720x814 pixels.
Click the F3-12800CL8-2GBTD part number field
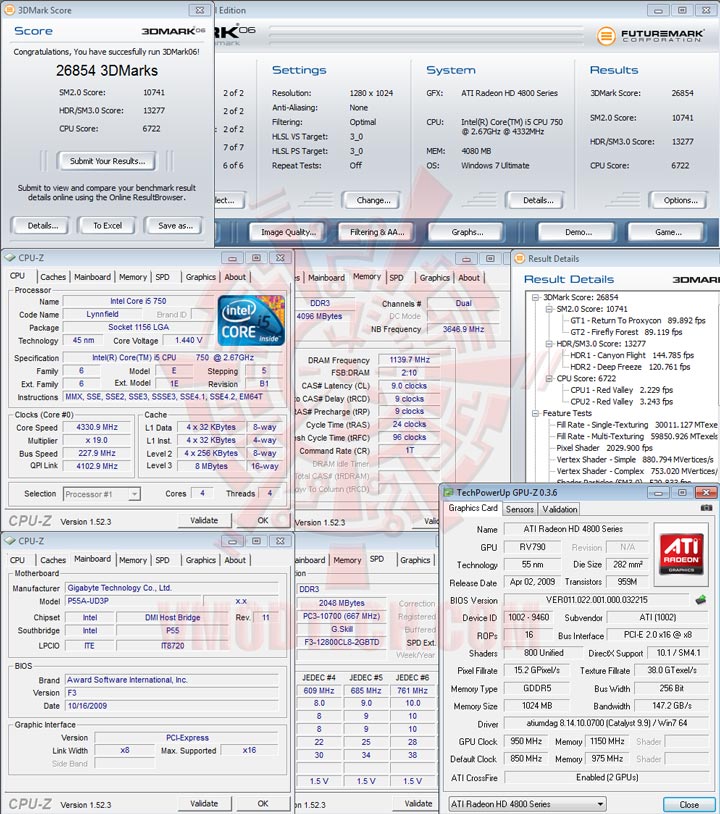342,642
